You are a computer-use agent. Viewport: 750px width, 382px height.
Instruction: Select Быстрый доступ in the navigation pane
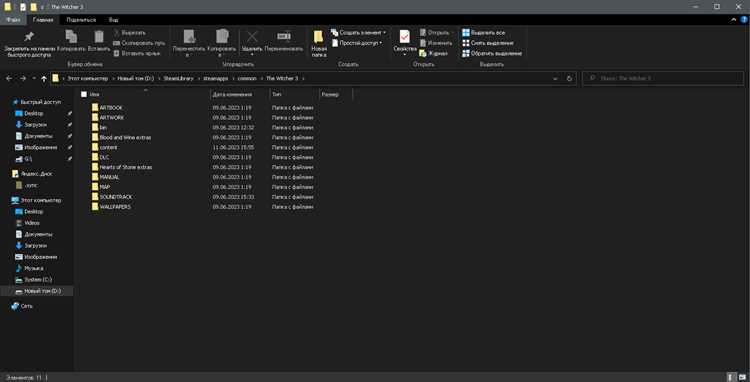37,102
